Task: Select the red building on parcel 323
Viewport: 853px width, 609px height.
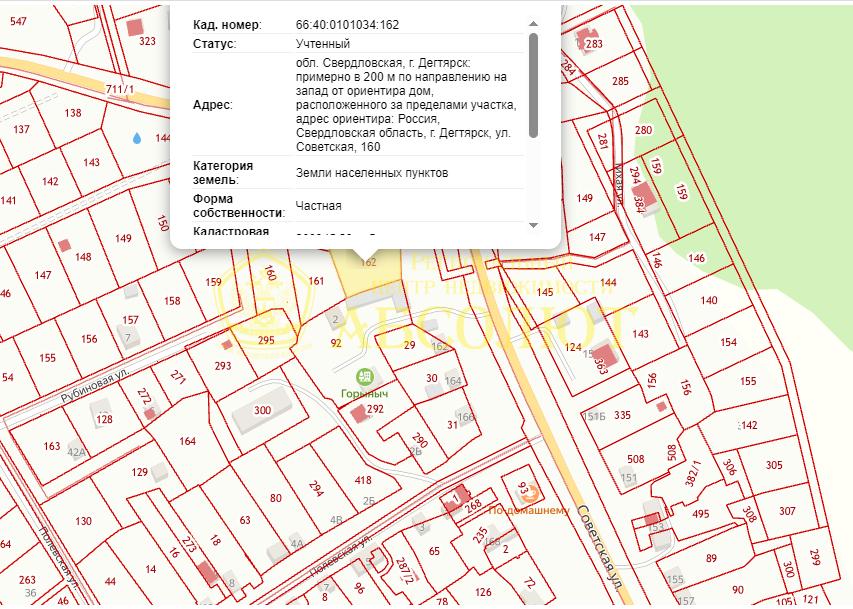Action: coord(134,27)
